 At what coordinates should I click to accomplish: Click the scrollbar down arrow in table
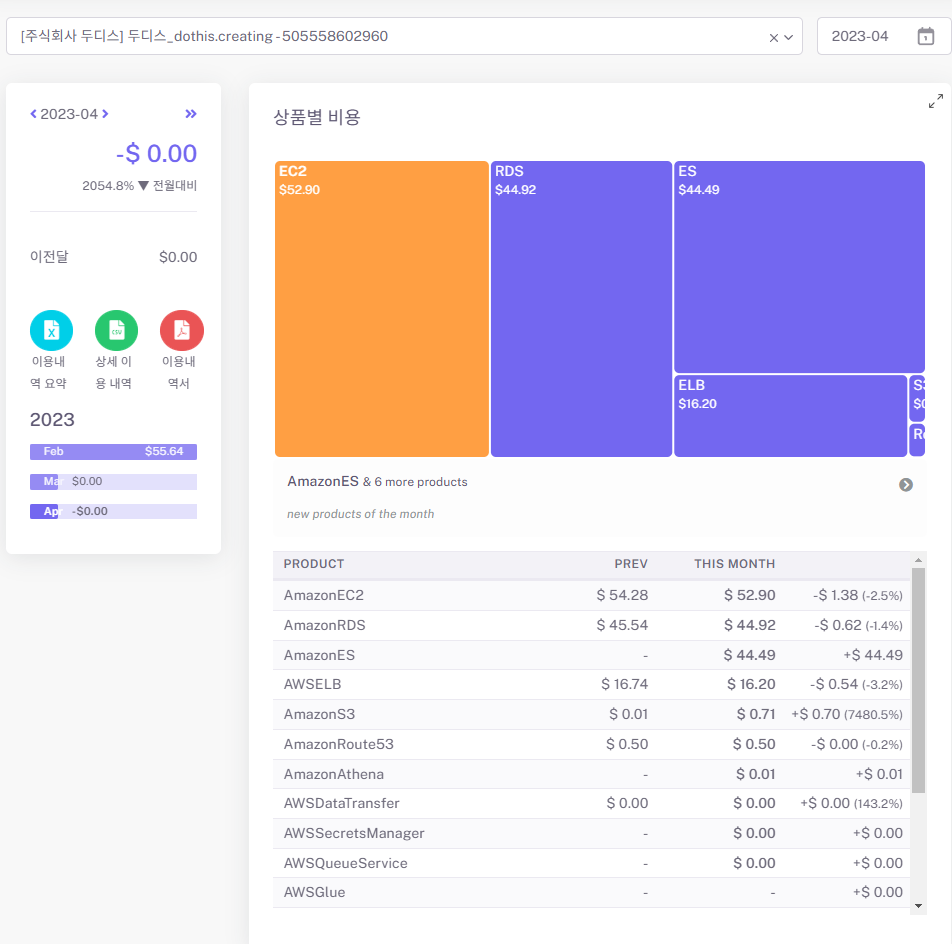coord(918,906)
